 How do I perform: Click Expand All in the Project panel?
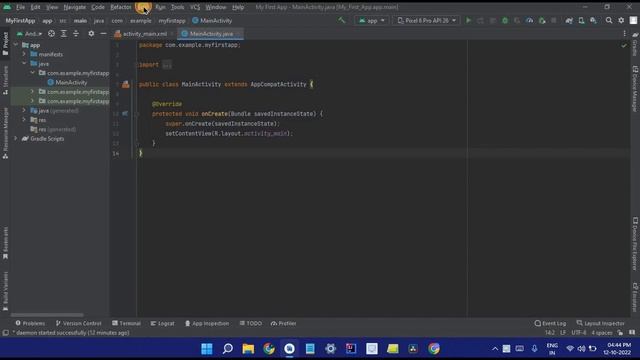pyautogui.click(x=64, y=34)
